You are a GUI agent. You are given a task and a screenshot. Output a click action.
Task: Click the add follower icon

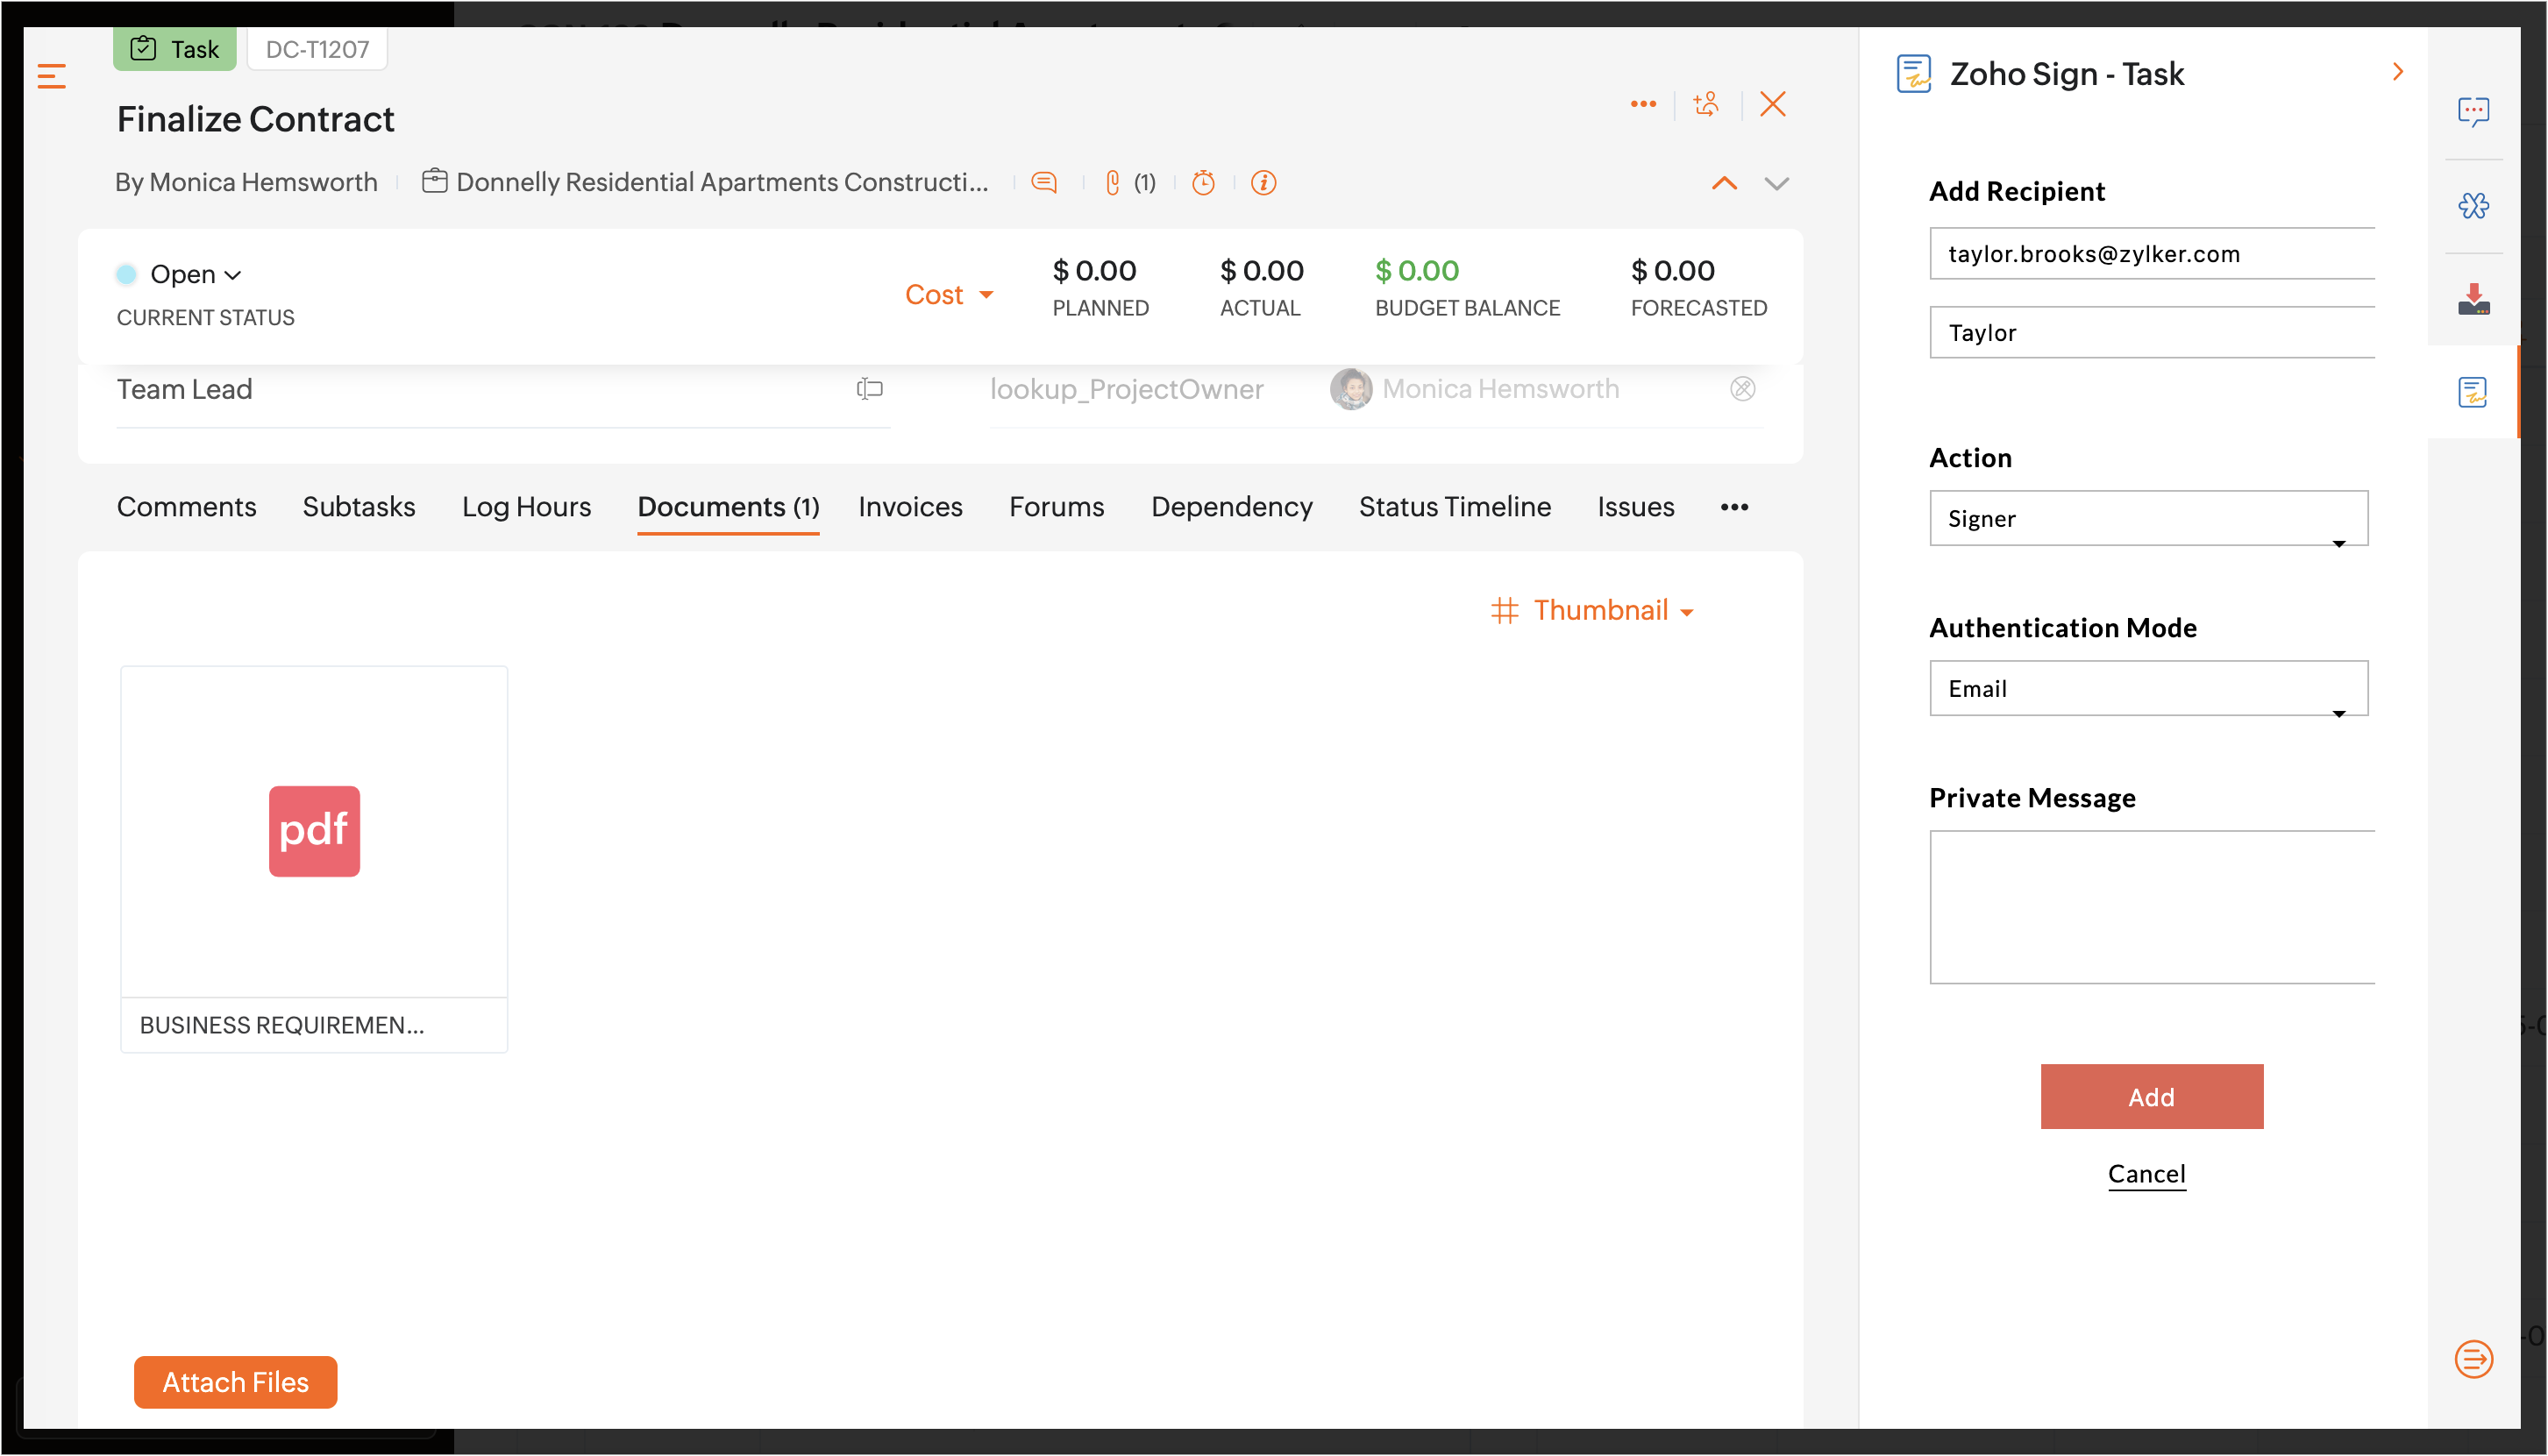(1706, 104)
